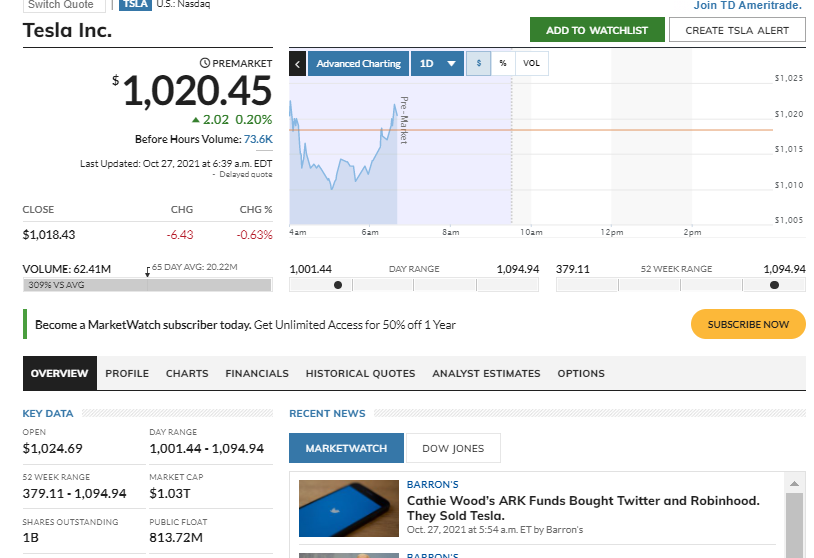Switch to the Charts tab
This screenshot has height=558, width=814.
pos(187,374)
